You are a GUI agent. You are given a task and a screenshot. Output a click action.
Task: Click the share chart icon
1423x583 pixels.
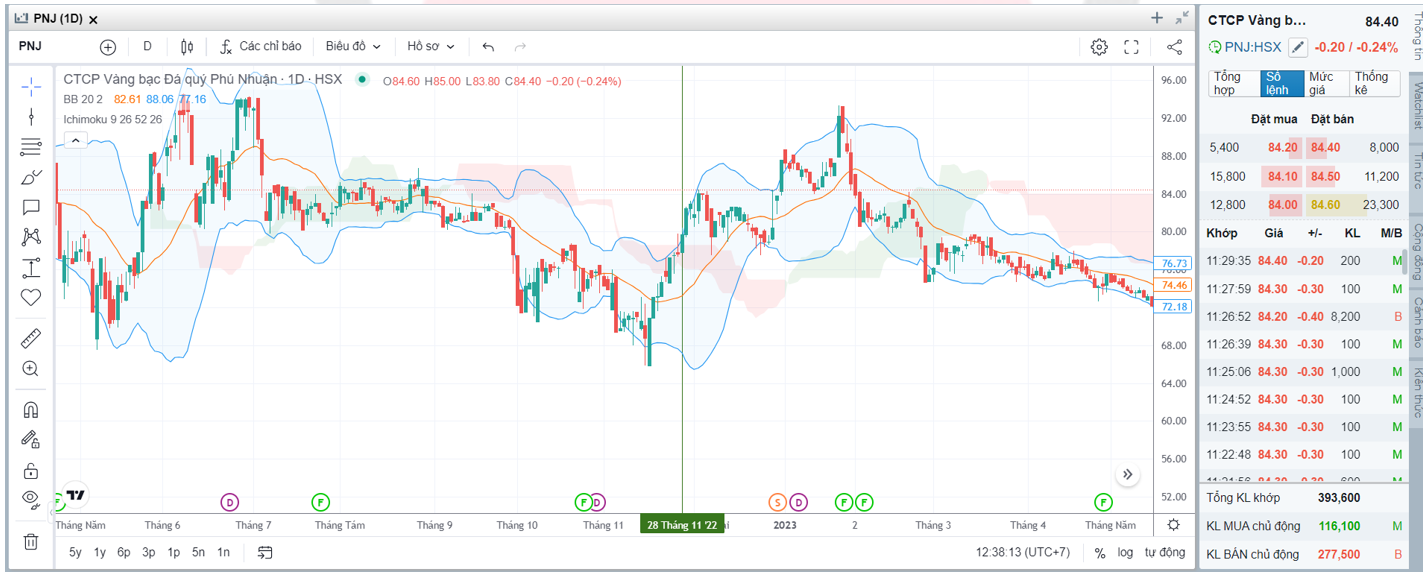click(x=1175, y=46)
